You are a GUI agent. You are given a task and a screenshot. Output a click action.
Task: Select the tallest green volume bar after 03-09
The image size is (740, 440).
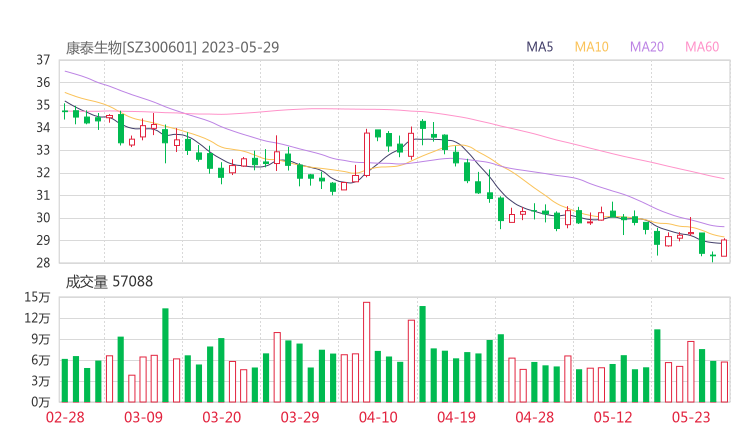pos(166,355)
